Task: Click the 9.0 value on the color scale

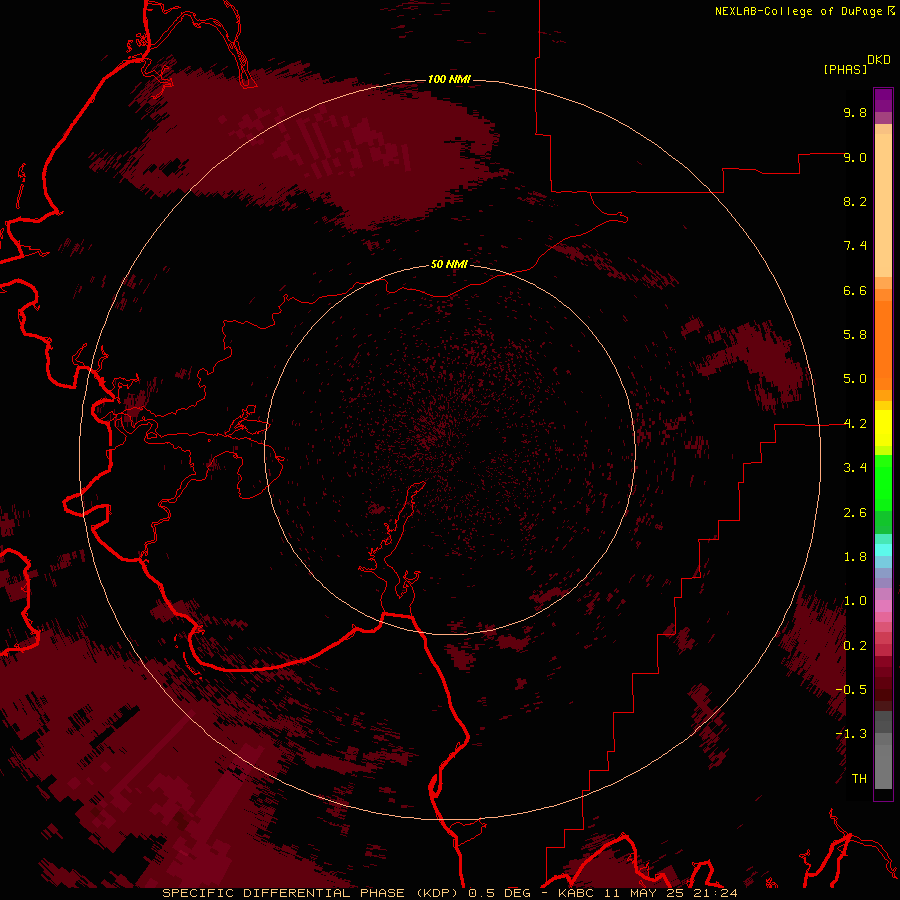Action: [855, 157]
